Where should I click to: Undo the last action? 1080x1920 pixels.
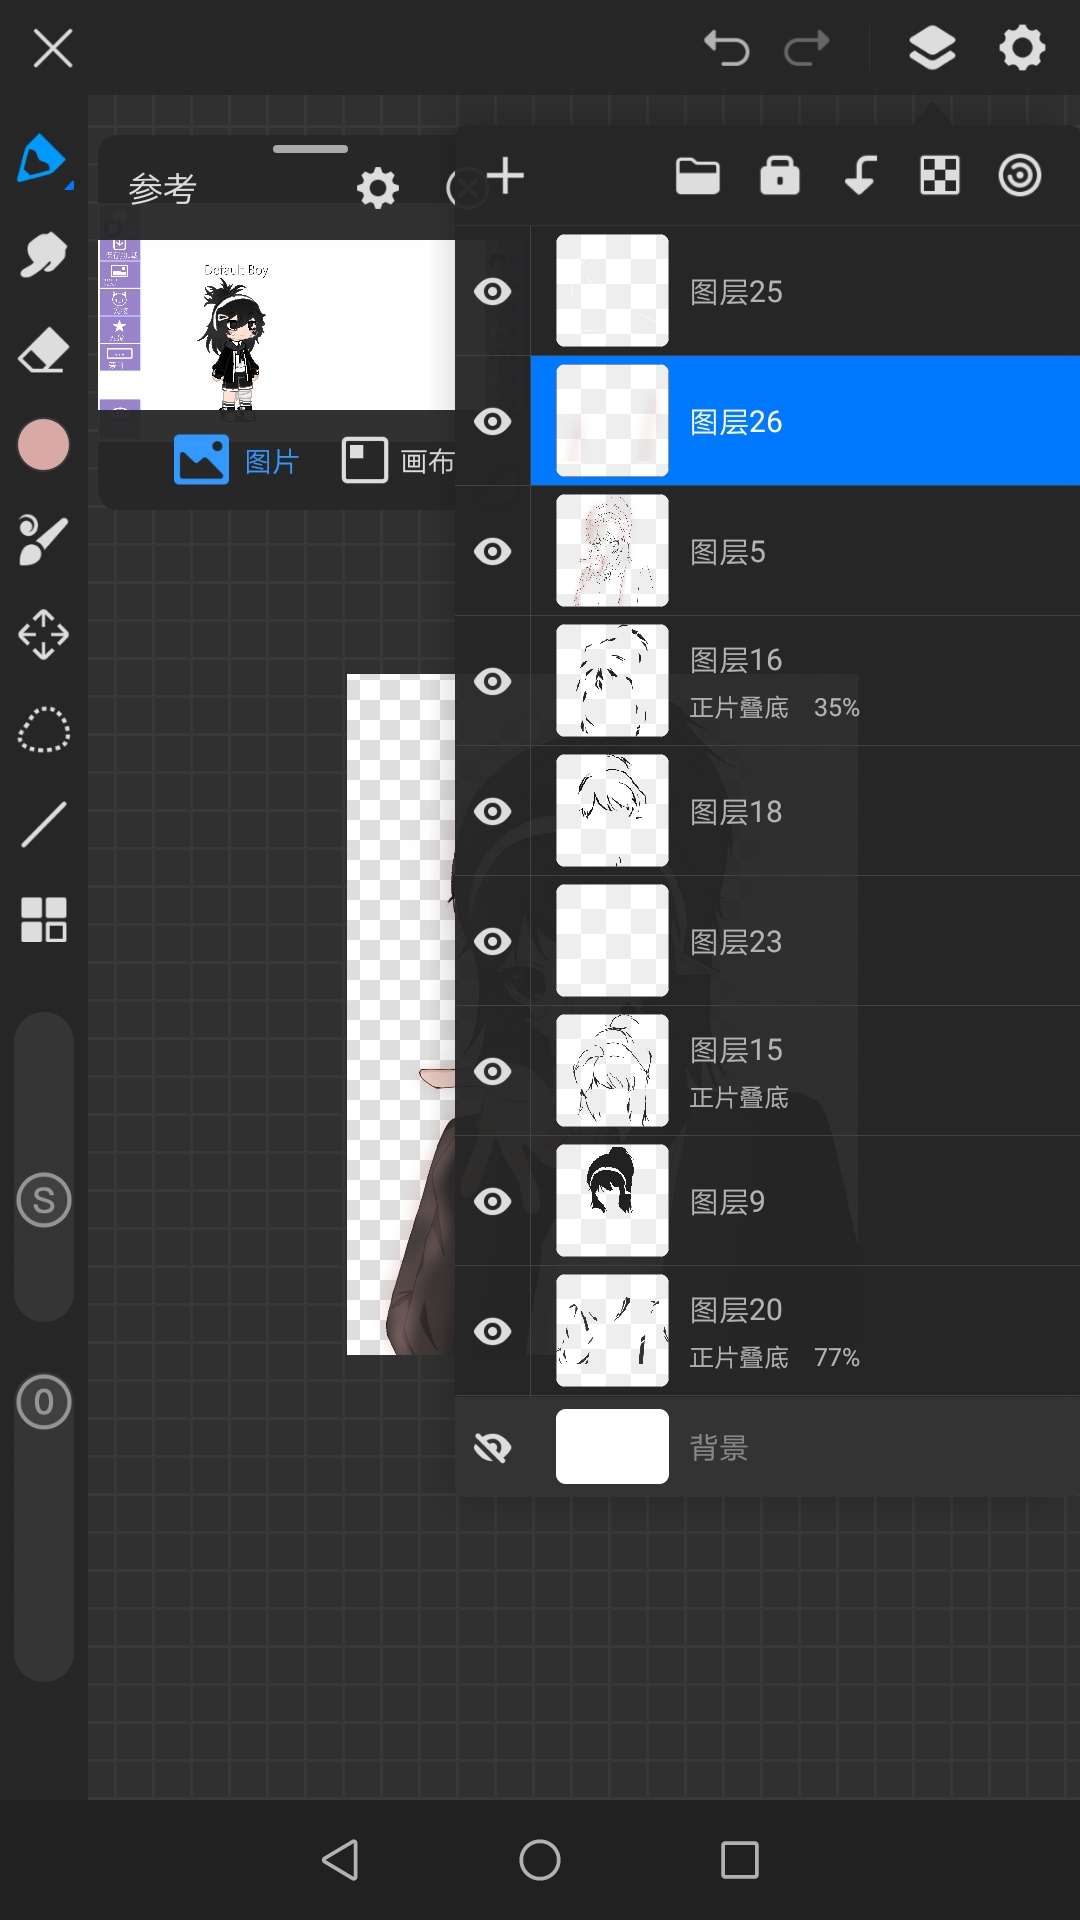(726, 48)
